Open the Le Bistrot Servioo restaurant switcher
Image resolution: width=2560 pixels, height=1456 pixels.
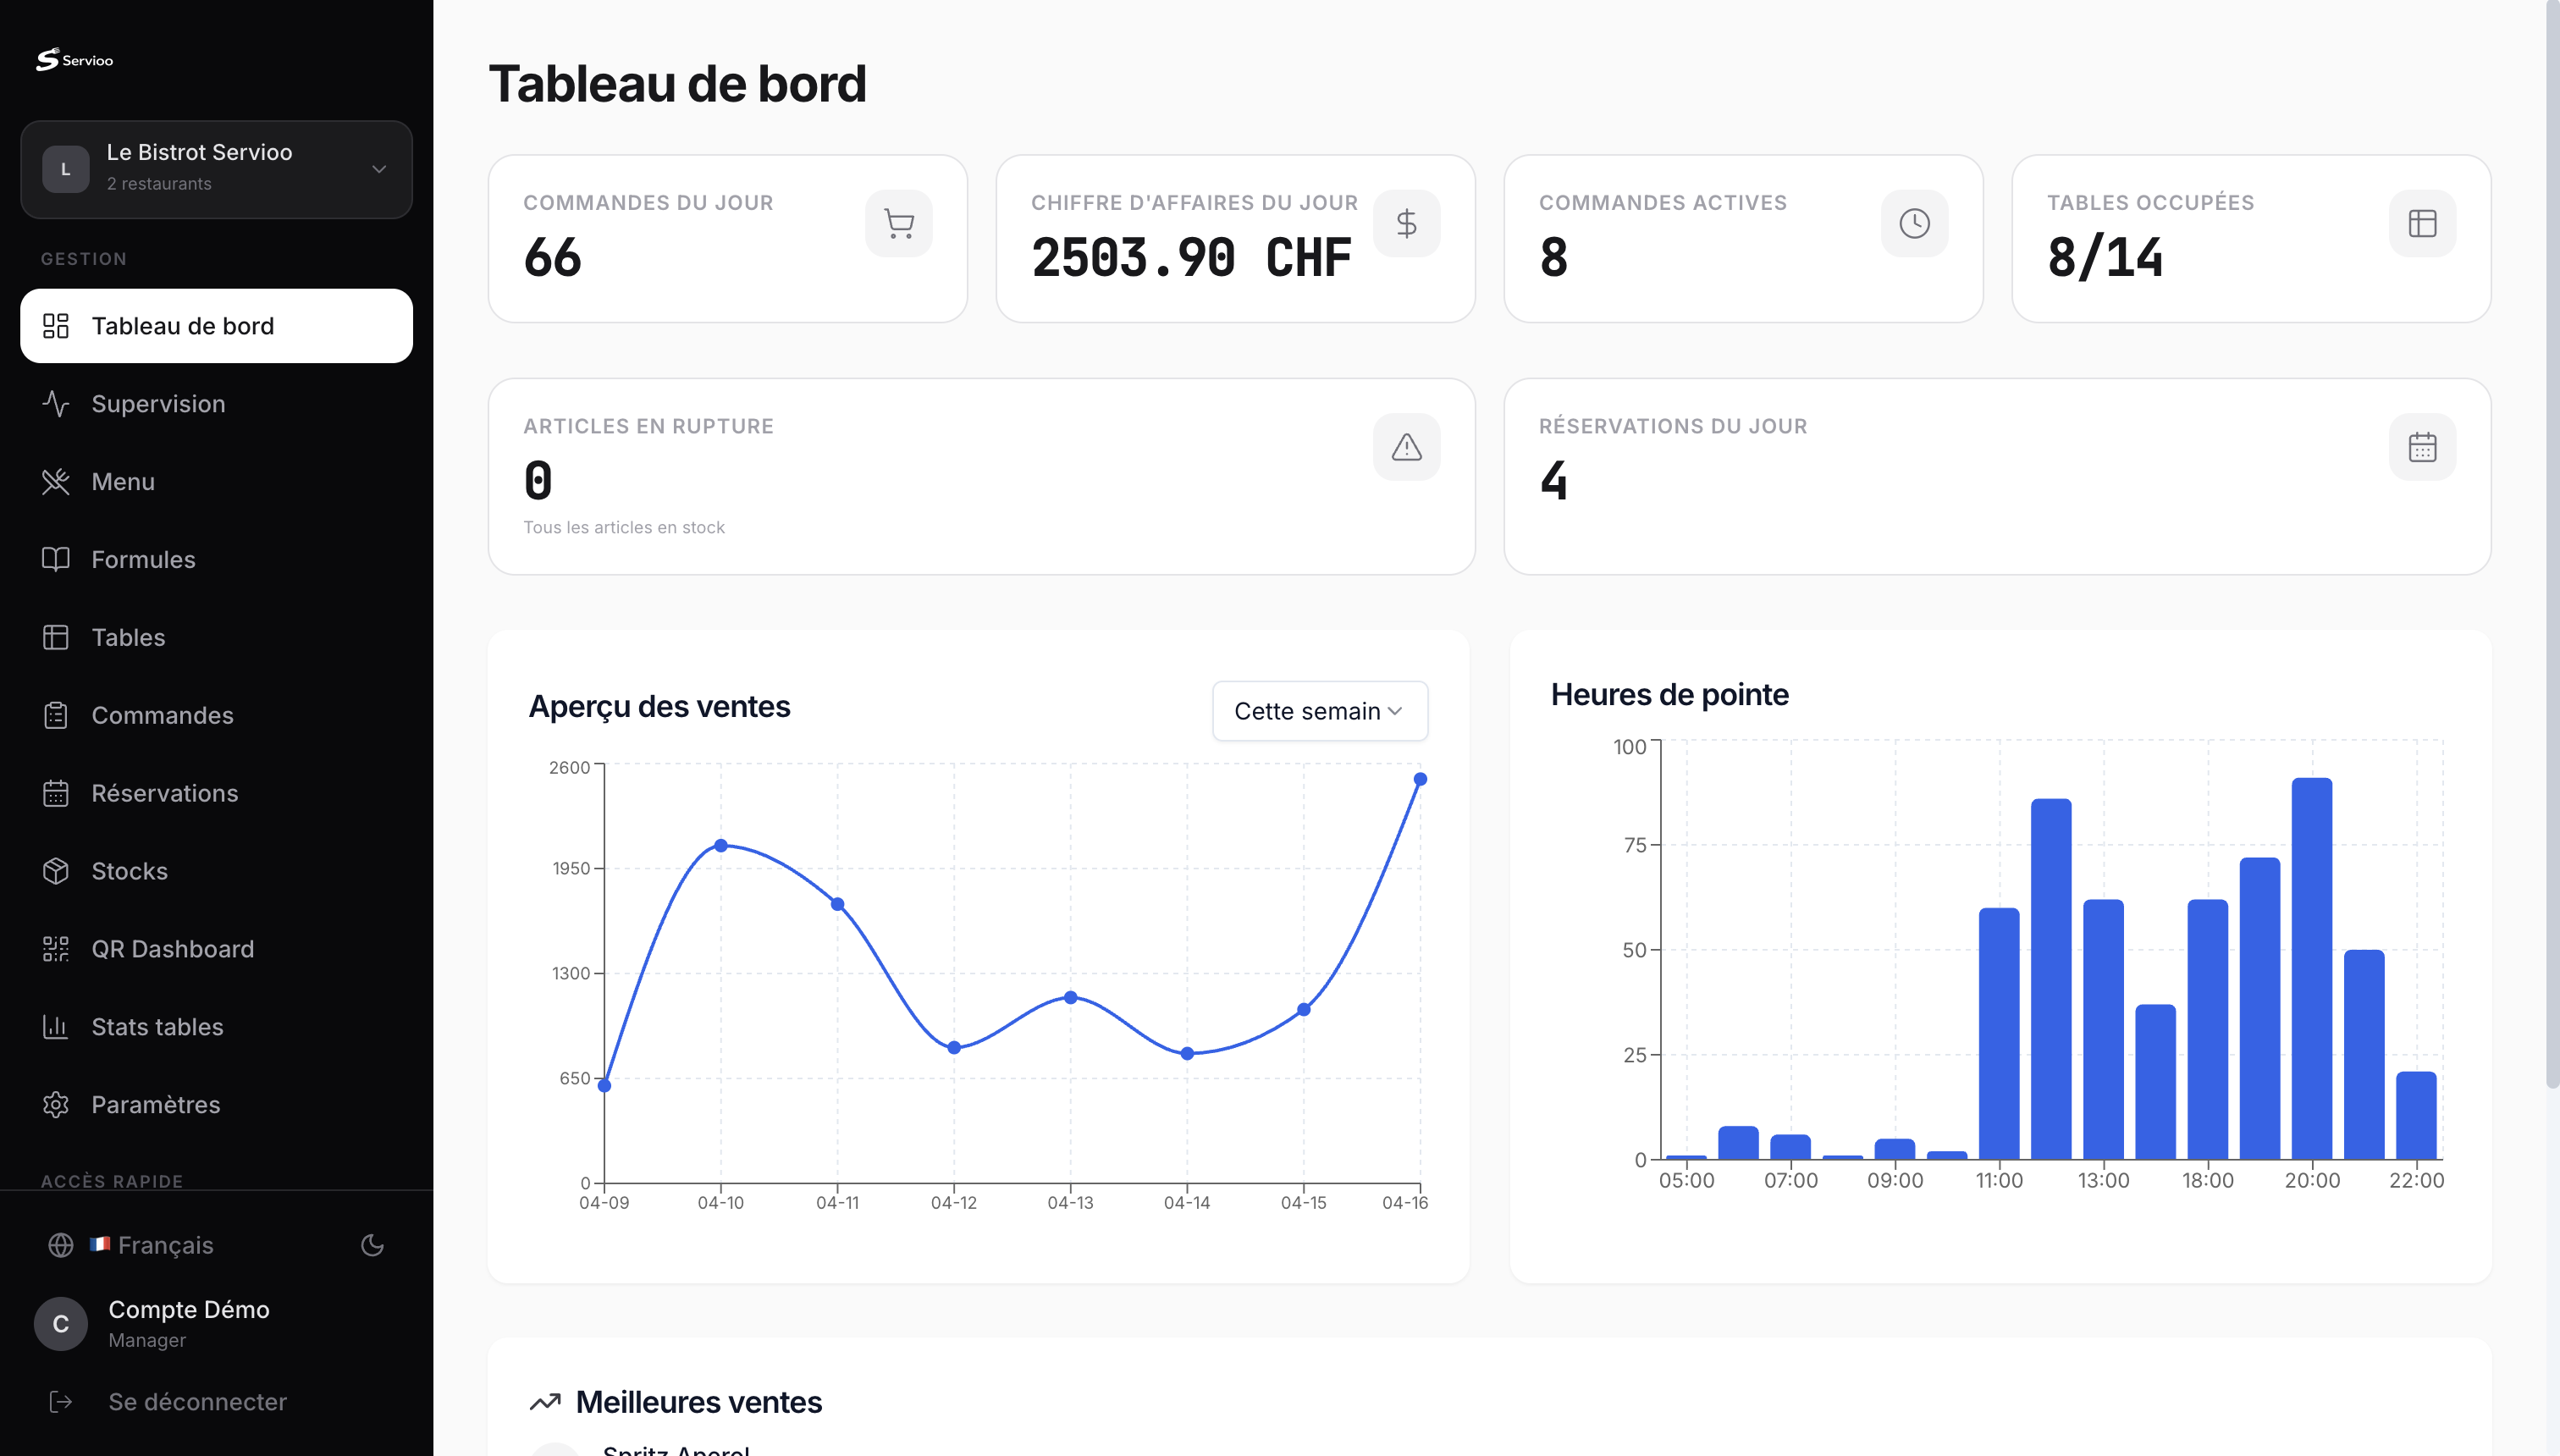coord(216,169)
